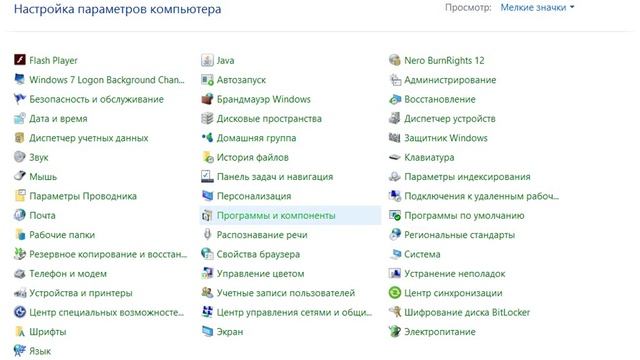The image size is (640, 360).
Task: Click the Устройства и принтеры icon
Action: point(20,293)
